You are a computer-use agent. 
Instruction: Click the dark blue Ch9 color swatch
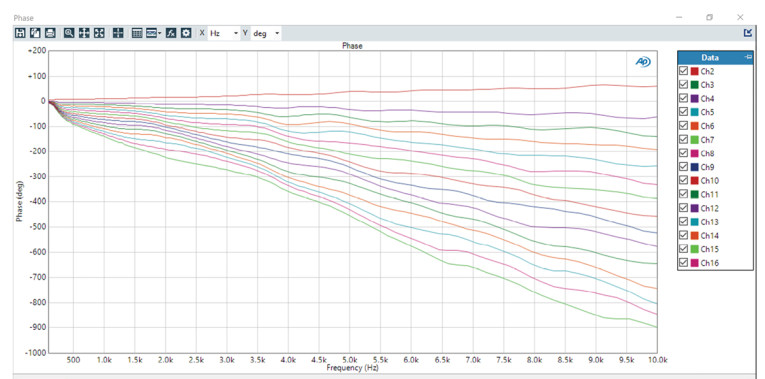pos(695,167)
